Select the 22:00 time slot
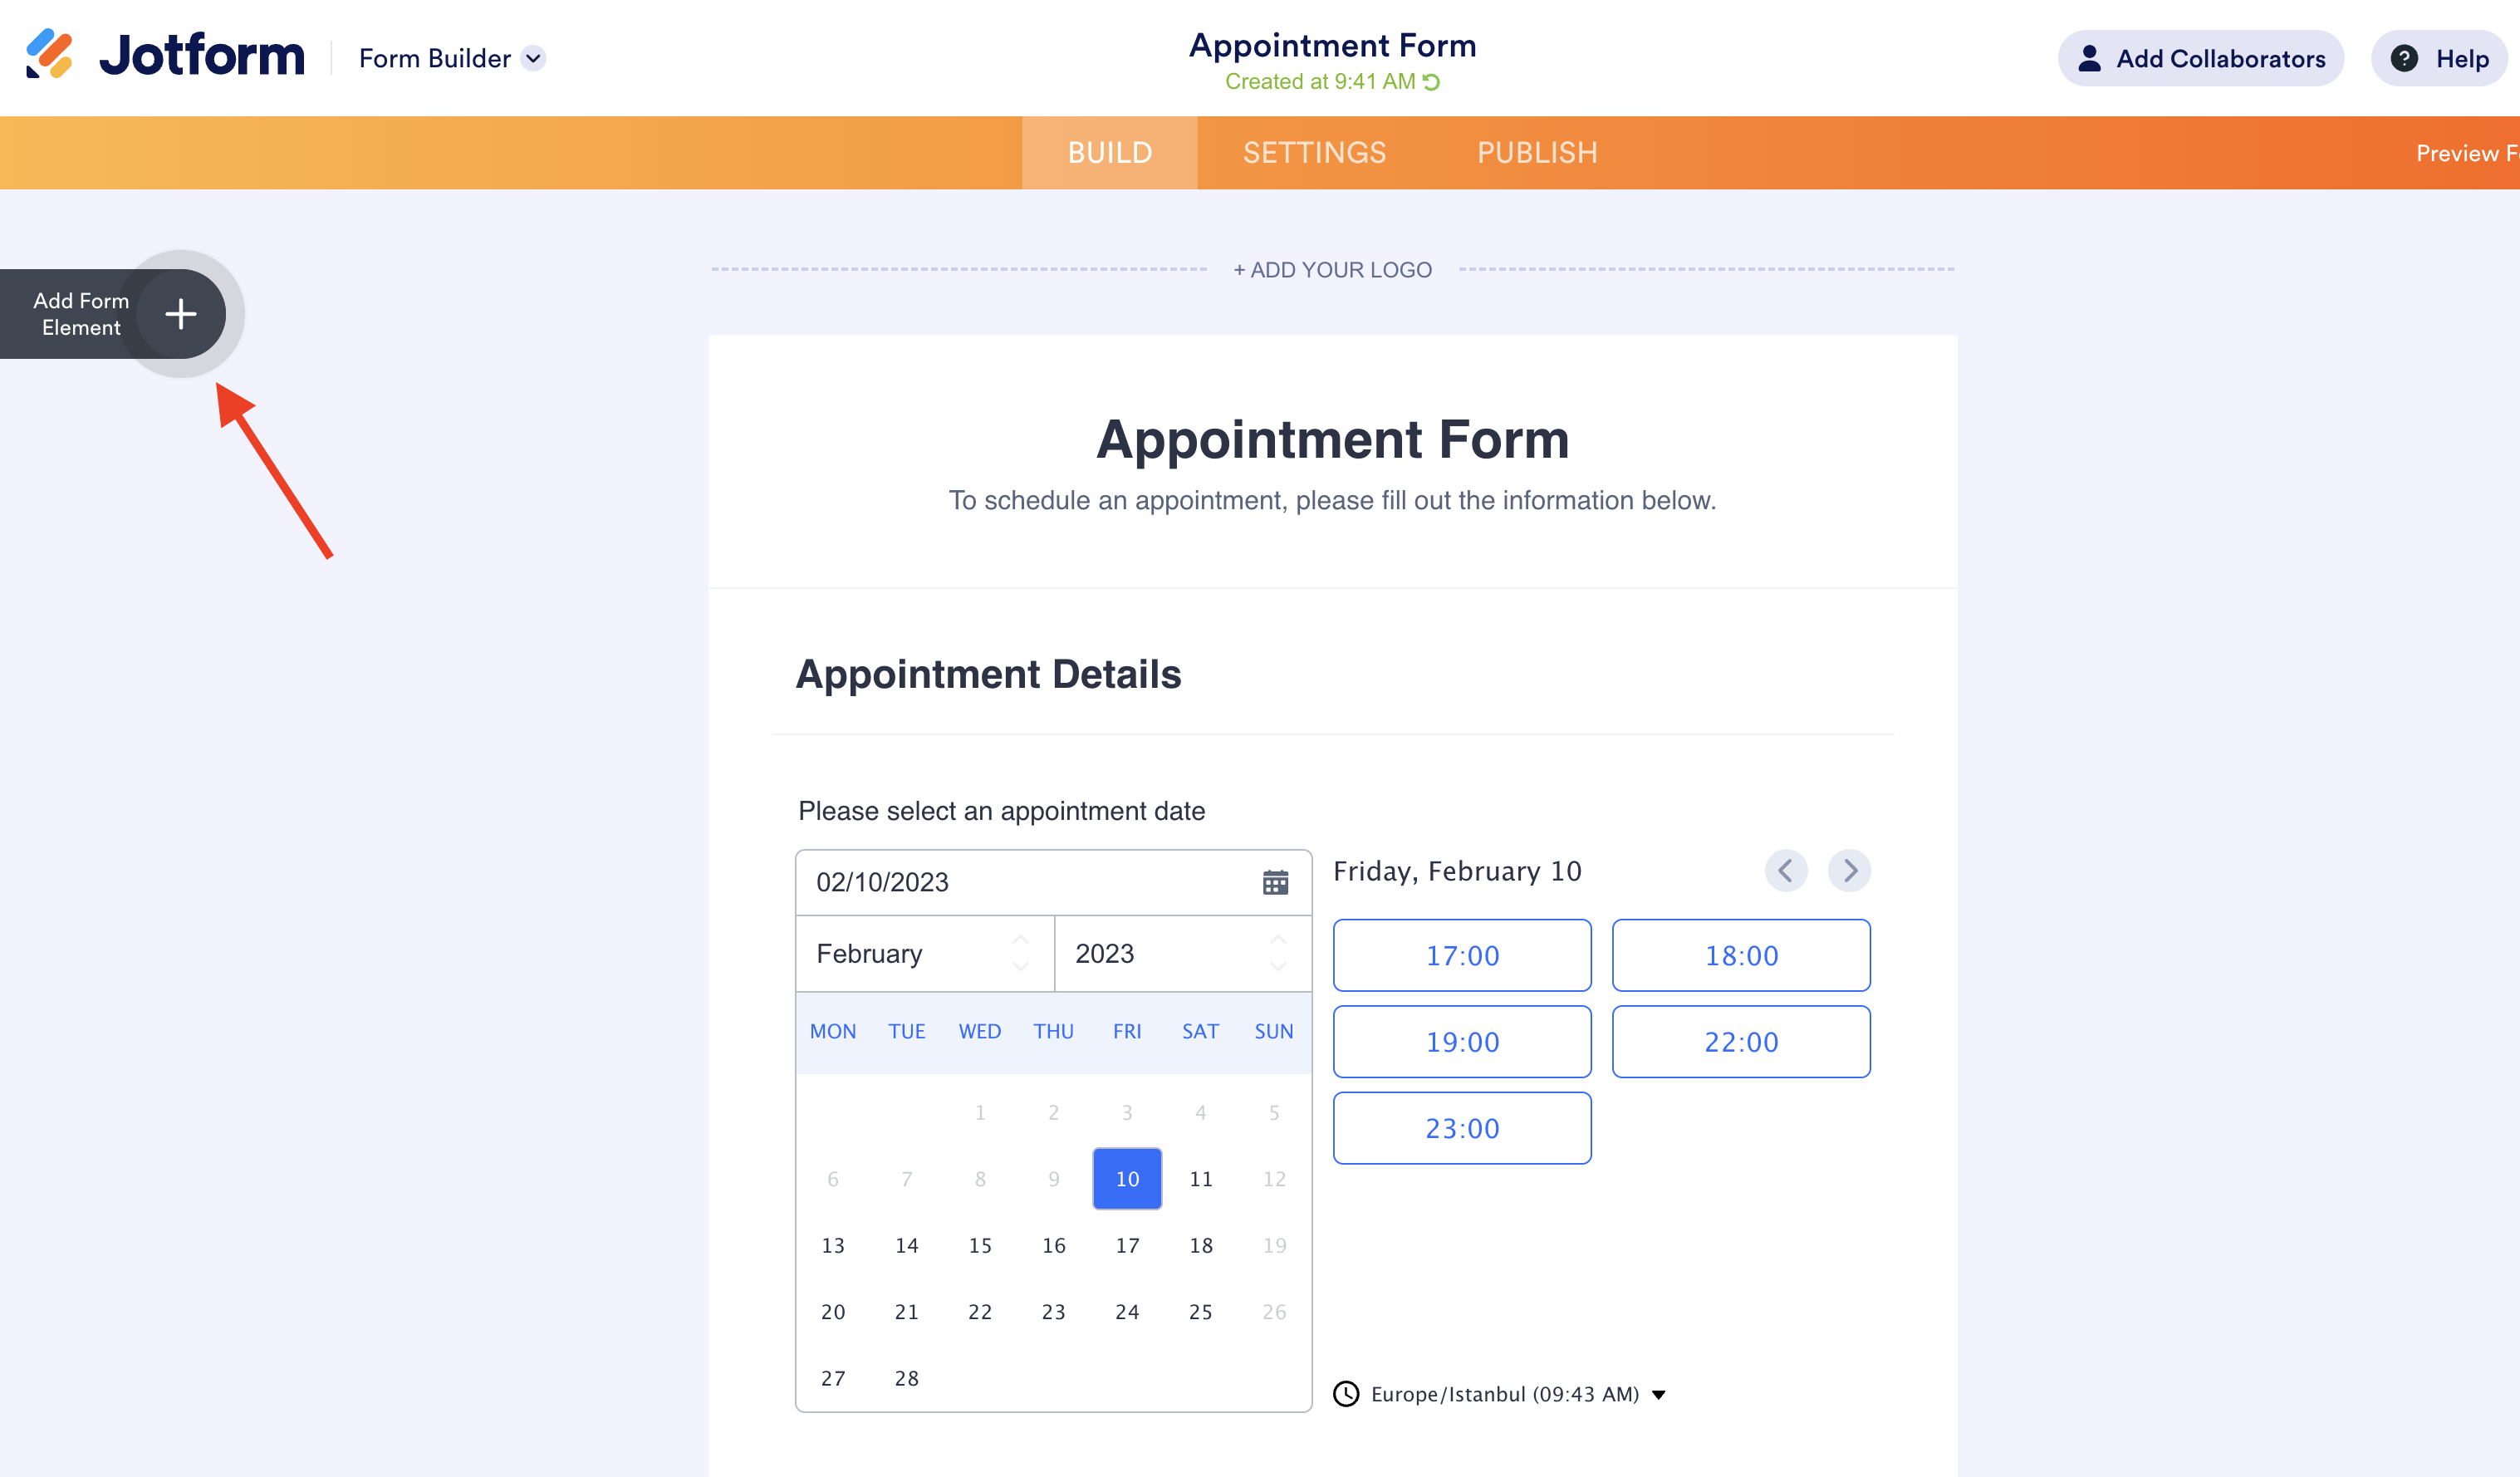 [1740, 1041]
